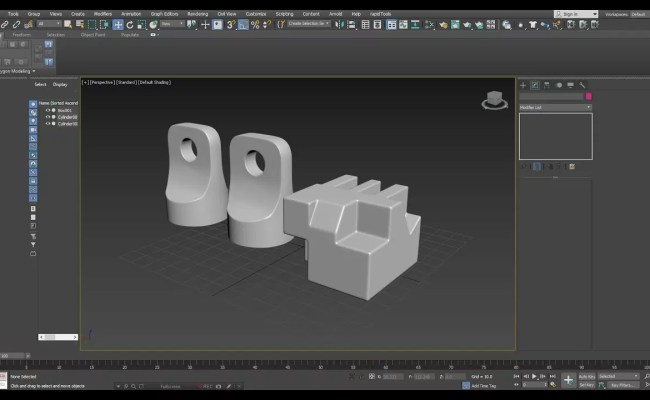650x400 pixels.
Task: Click Add Time Tag label
Action: 483,386
